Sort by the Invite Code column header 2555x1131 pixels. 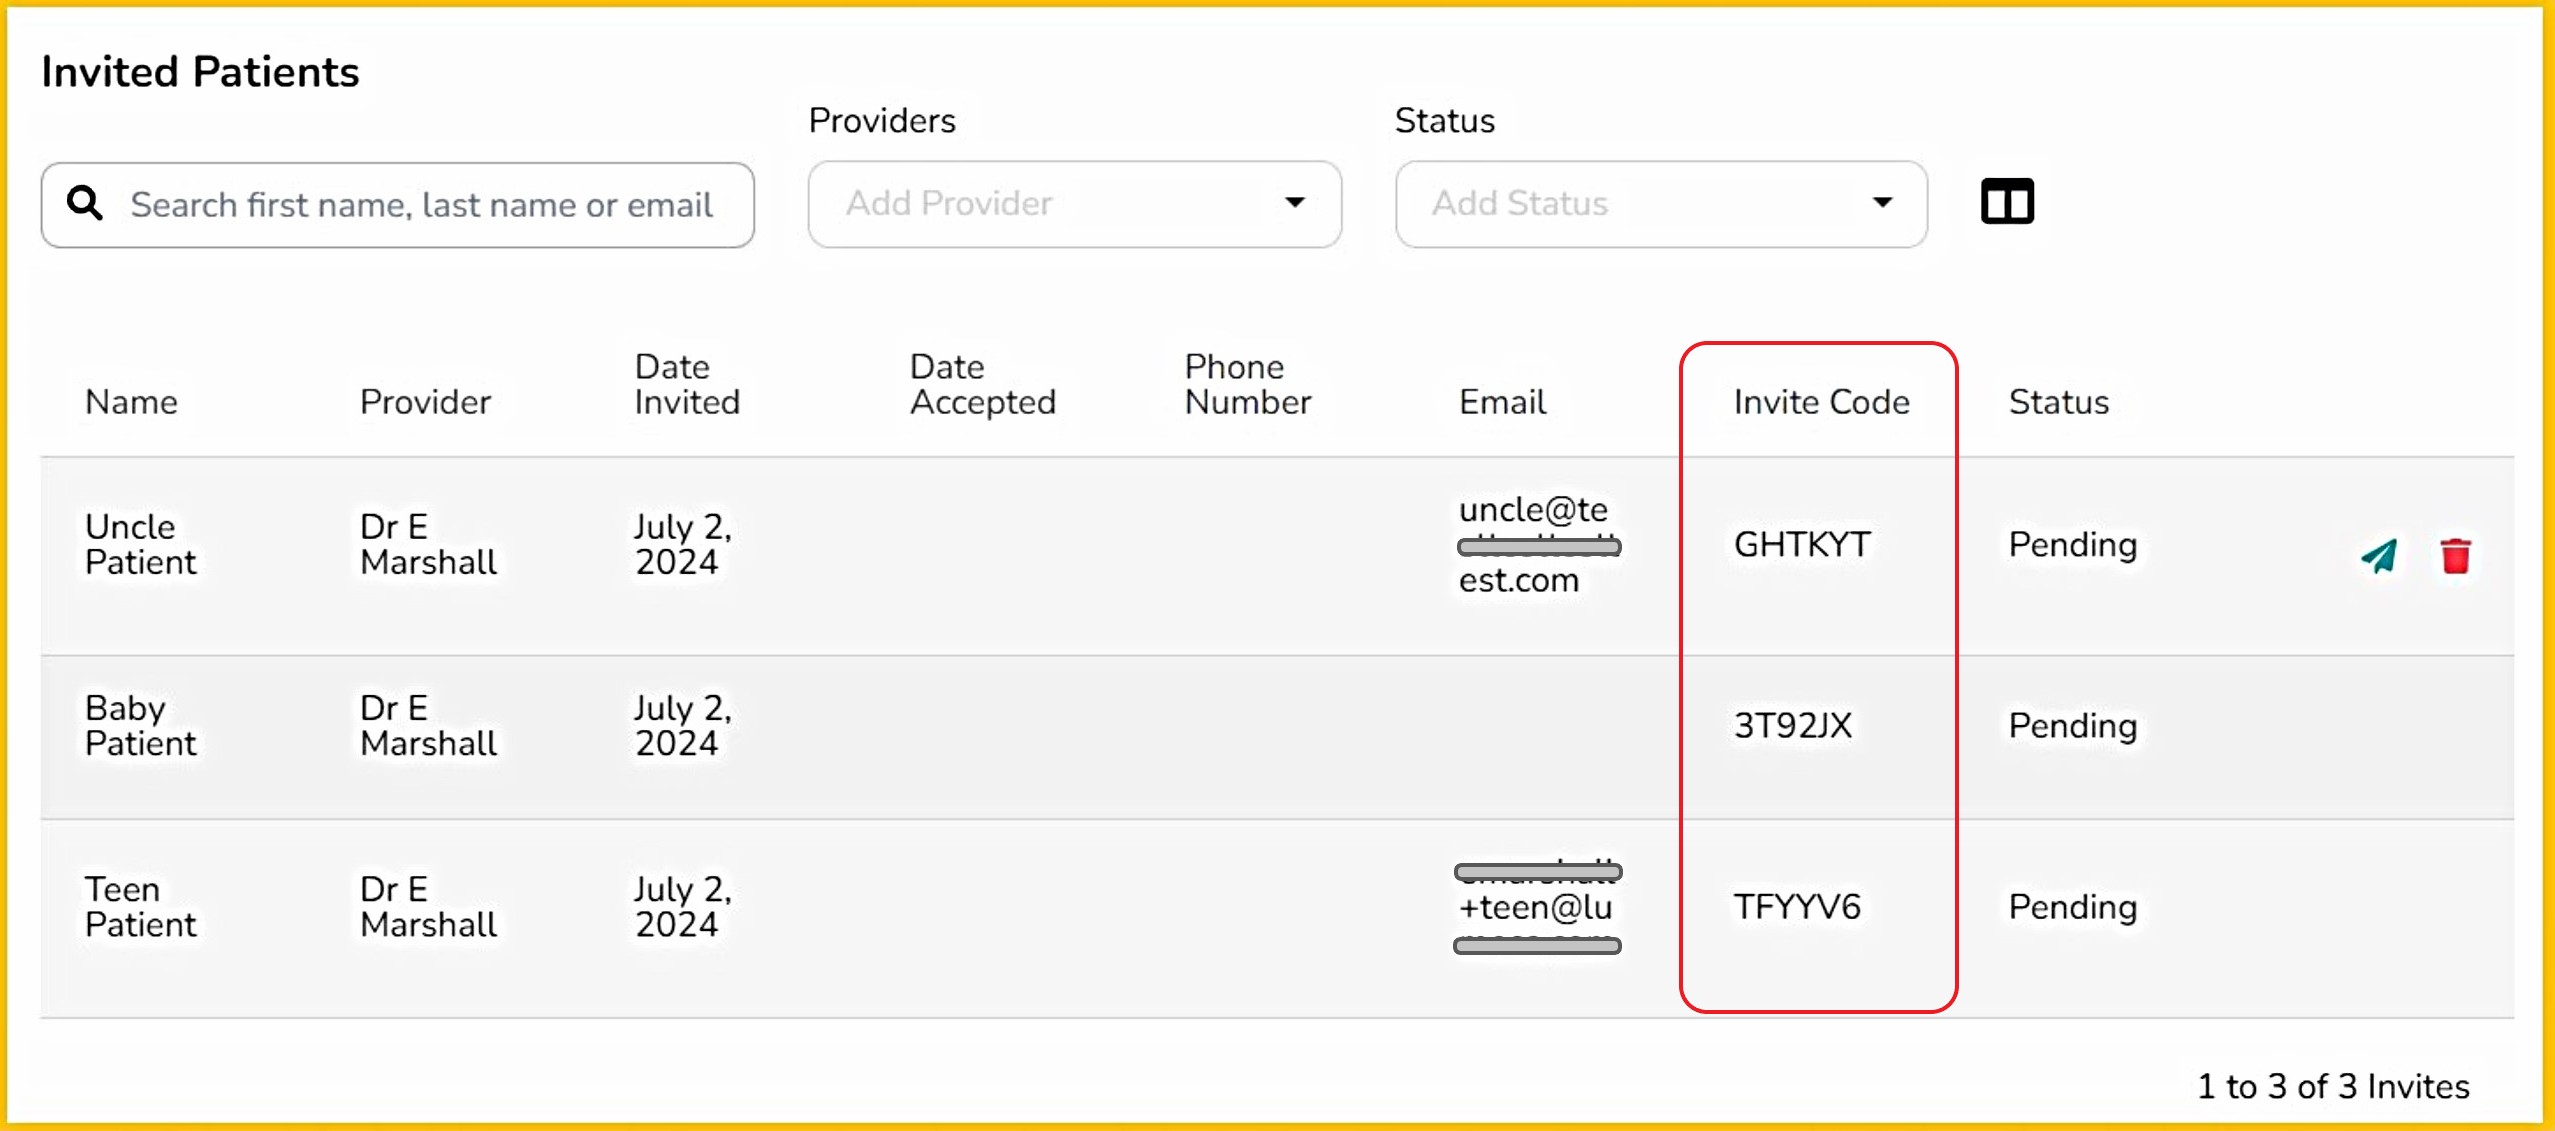pyautogui.click(x=1820, y=402)
